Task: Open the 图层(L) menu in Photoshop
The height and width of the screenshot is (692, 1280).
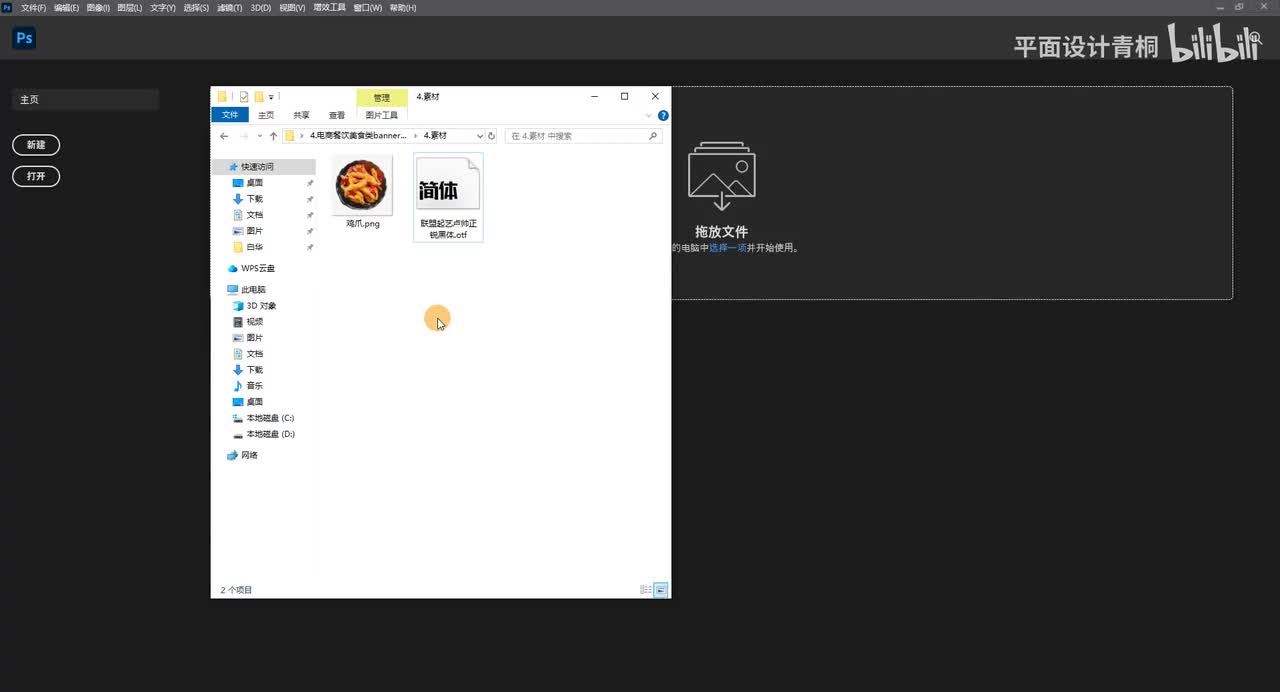Action: point(130,7)
